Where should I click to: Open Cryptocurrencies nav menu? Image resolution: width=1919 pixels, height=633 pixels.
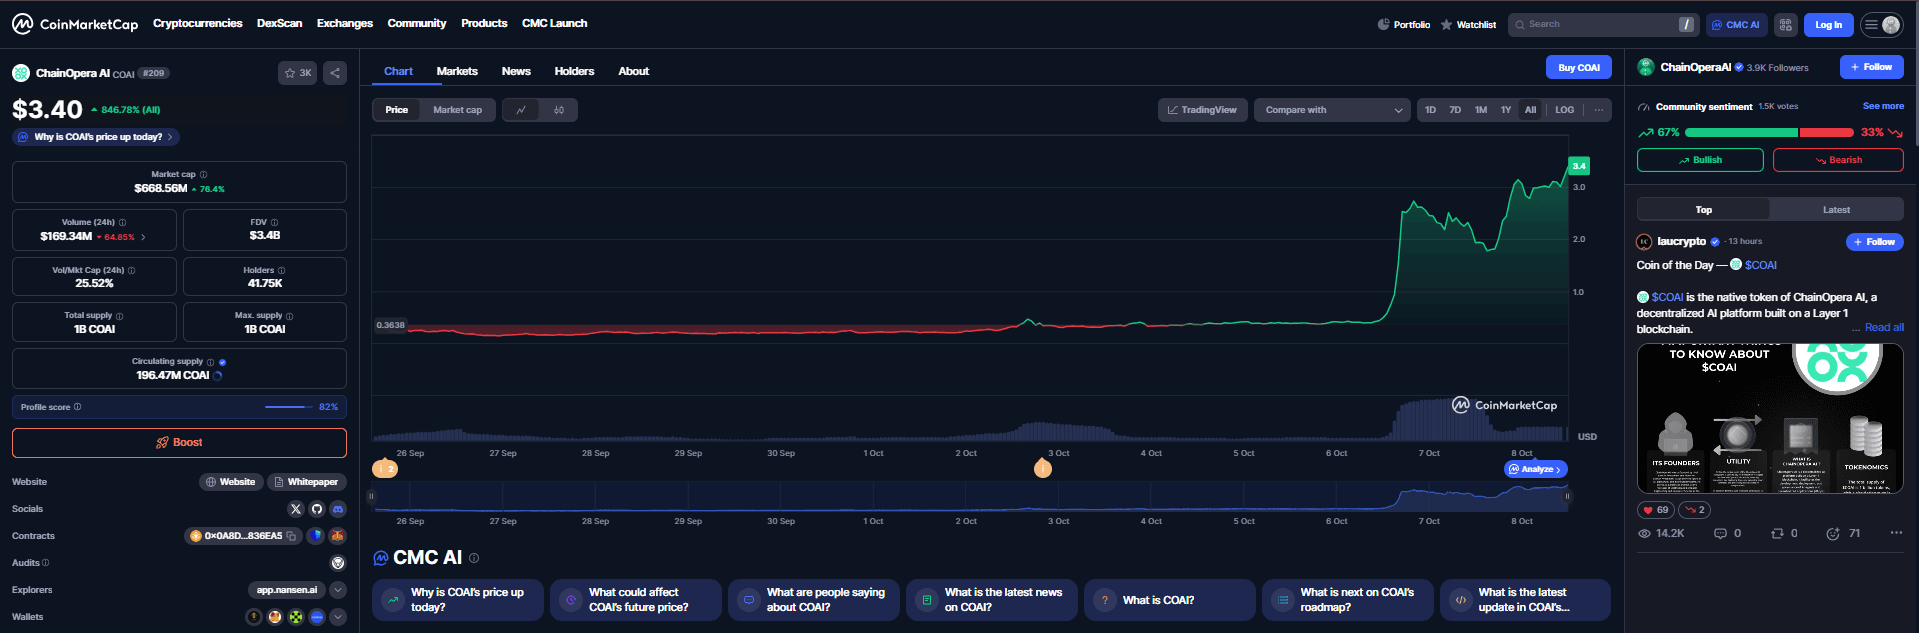(x=197, y=23)
